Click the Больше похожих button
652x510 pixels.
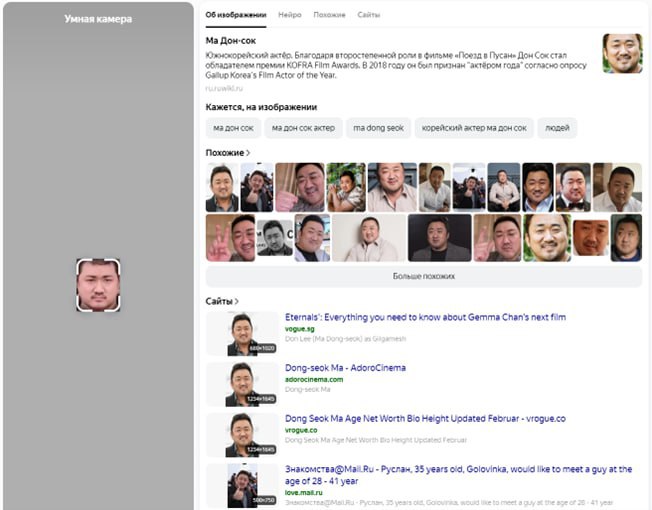coord(423,276)
